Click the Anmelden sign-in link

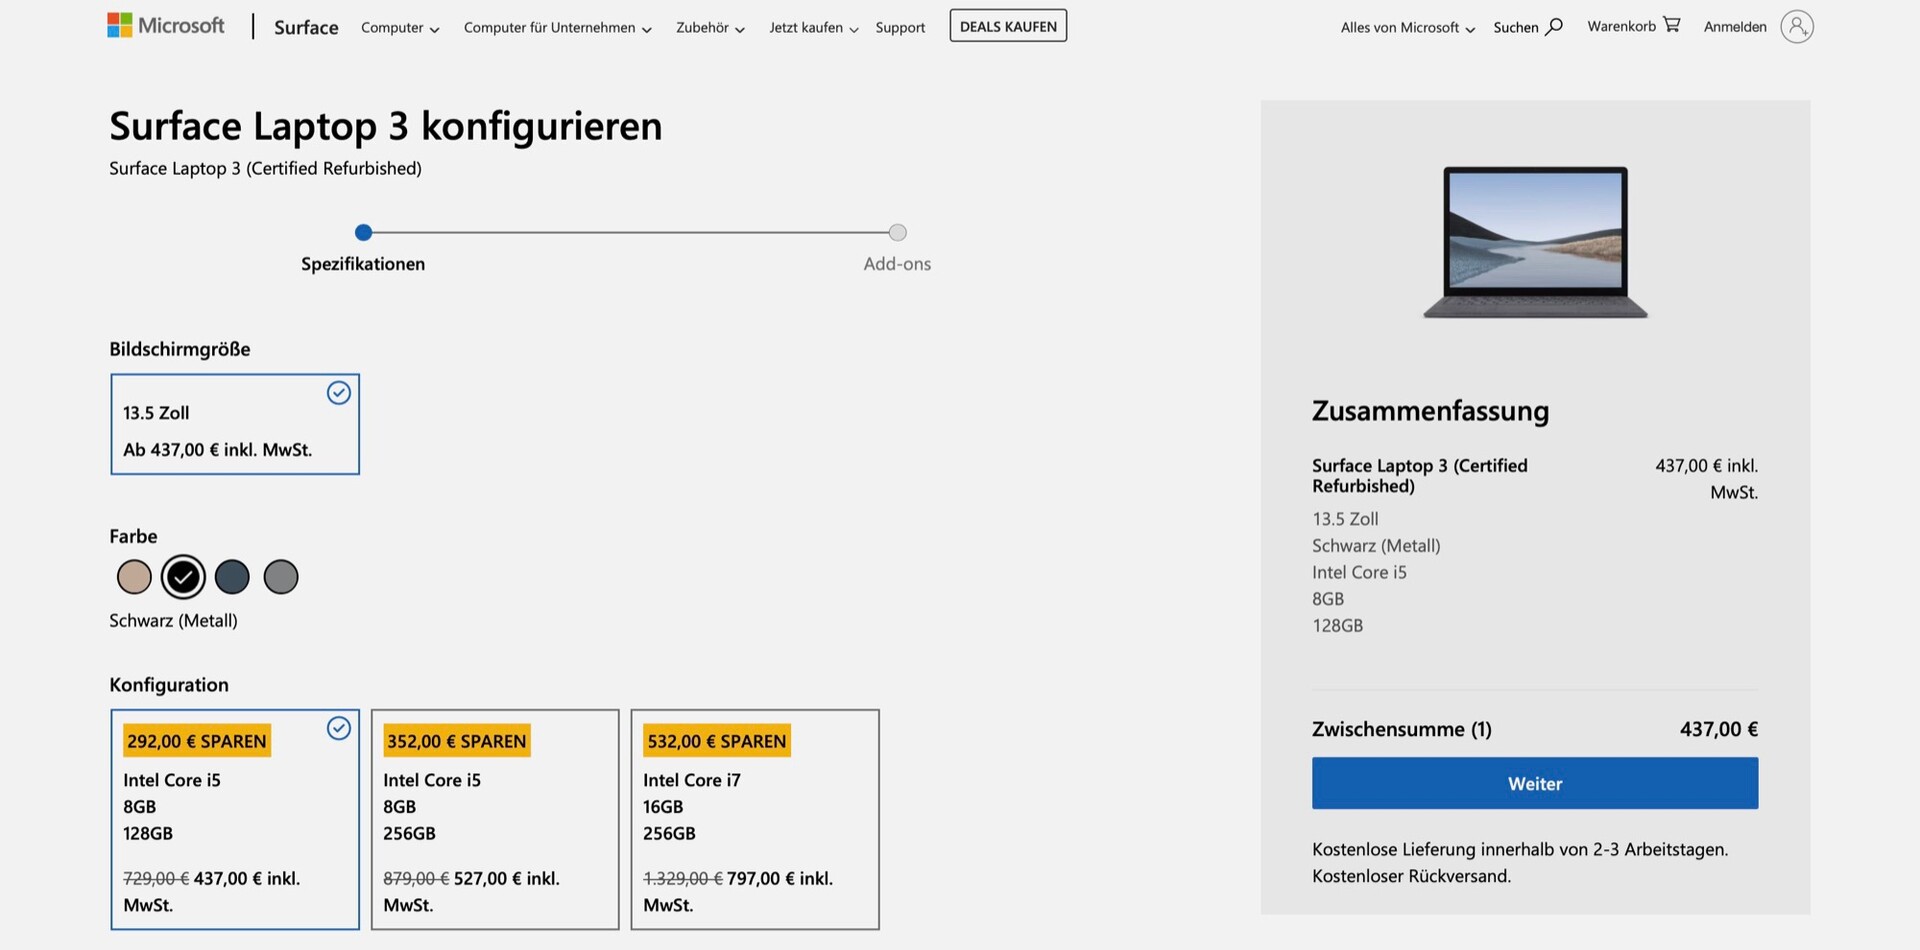point(1735,27)
